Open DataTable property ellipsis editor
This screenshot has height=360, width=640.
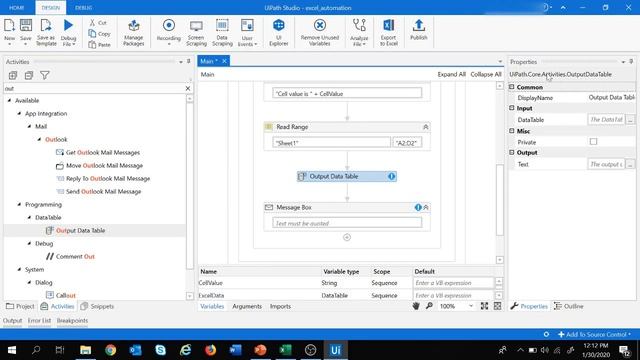[x=630, y=120]
